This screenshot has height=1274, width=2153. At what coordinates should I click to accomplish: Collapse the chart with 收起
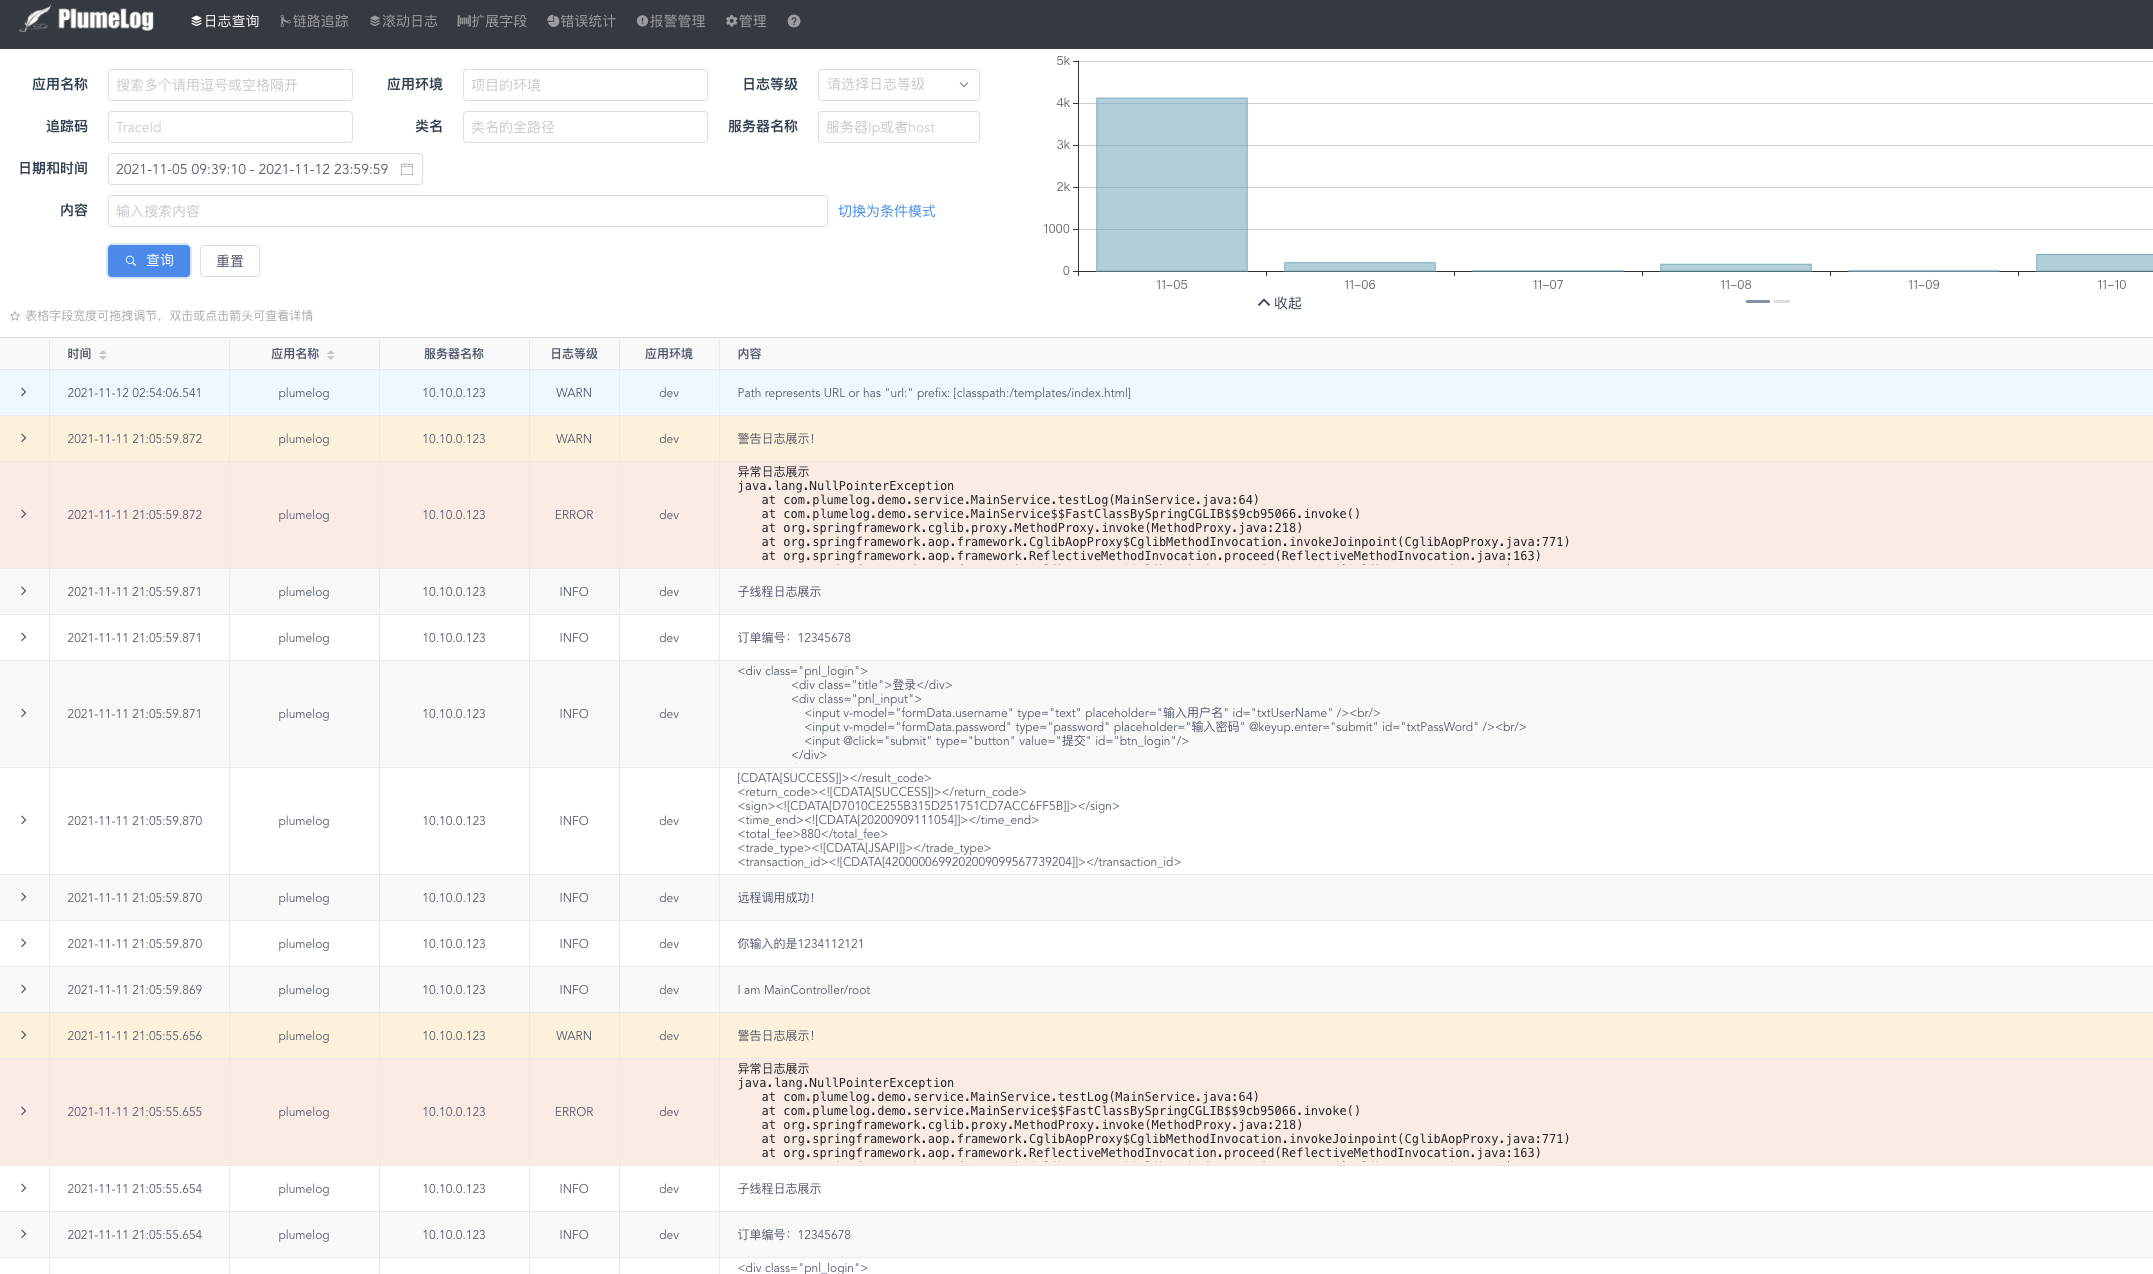pyautogui.click(x=1280, y=303)
